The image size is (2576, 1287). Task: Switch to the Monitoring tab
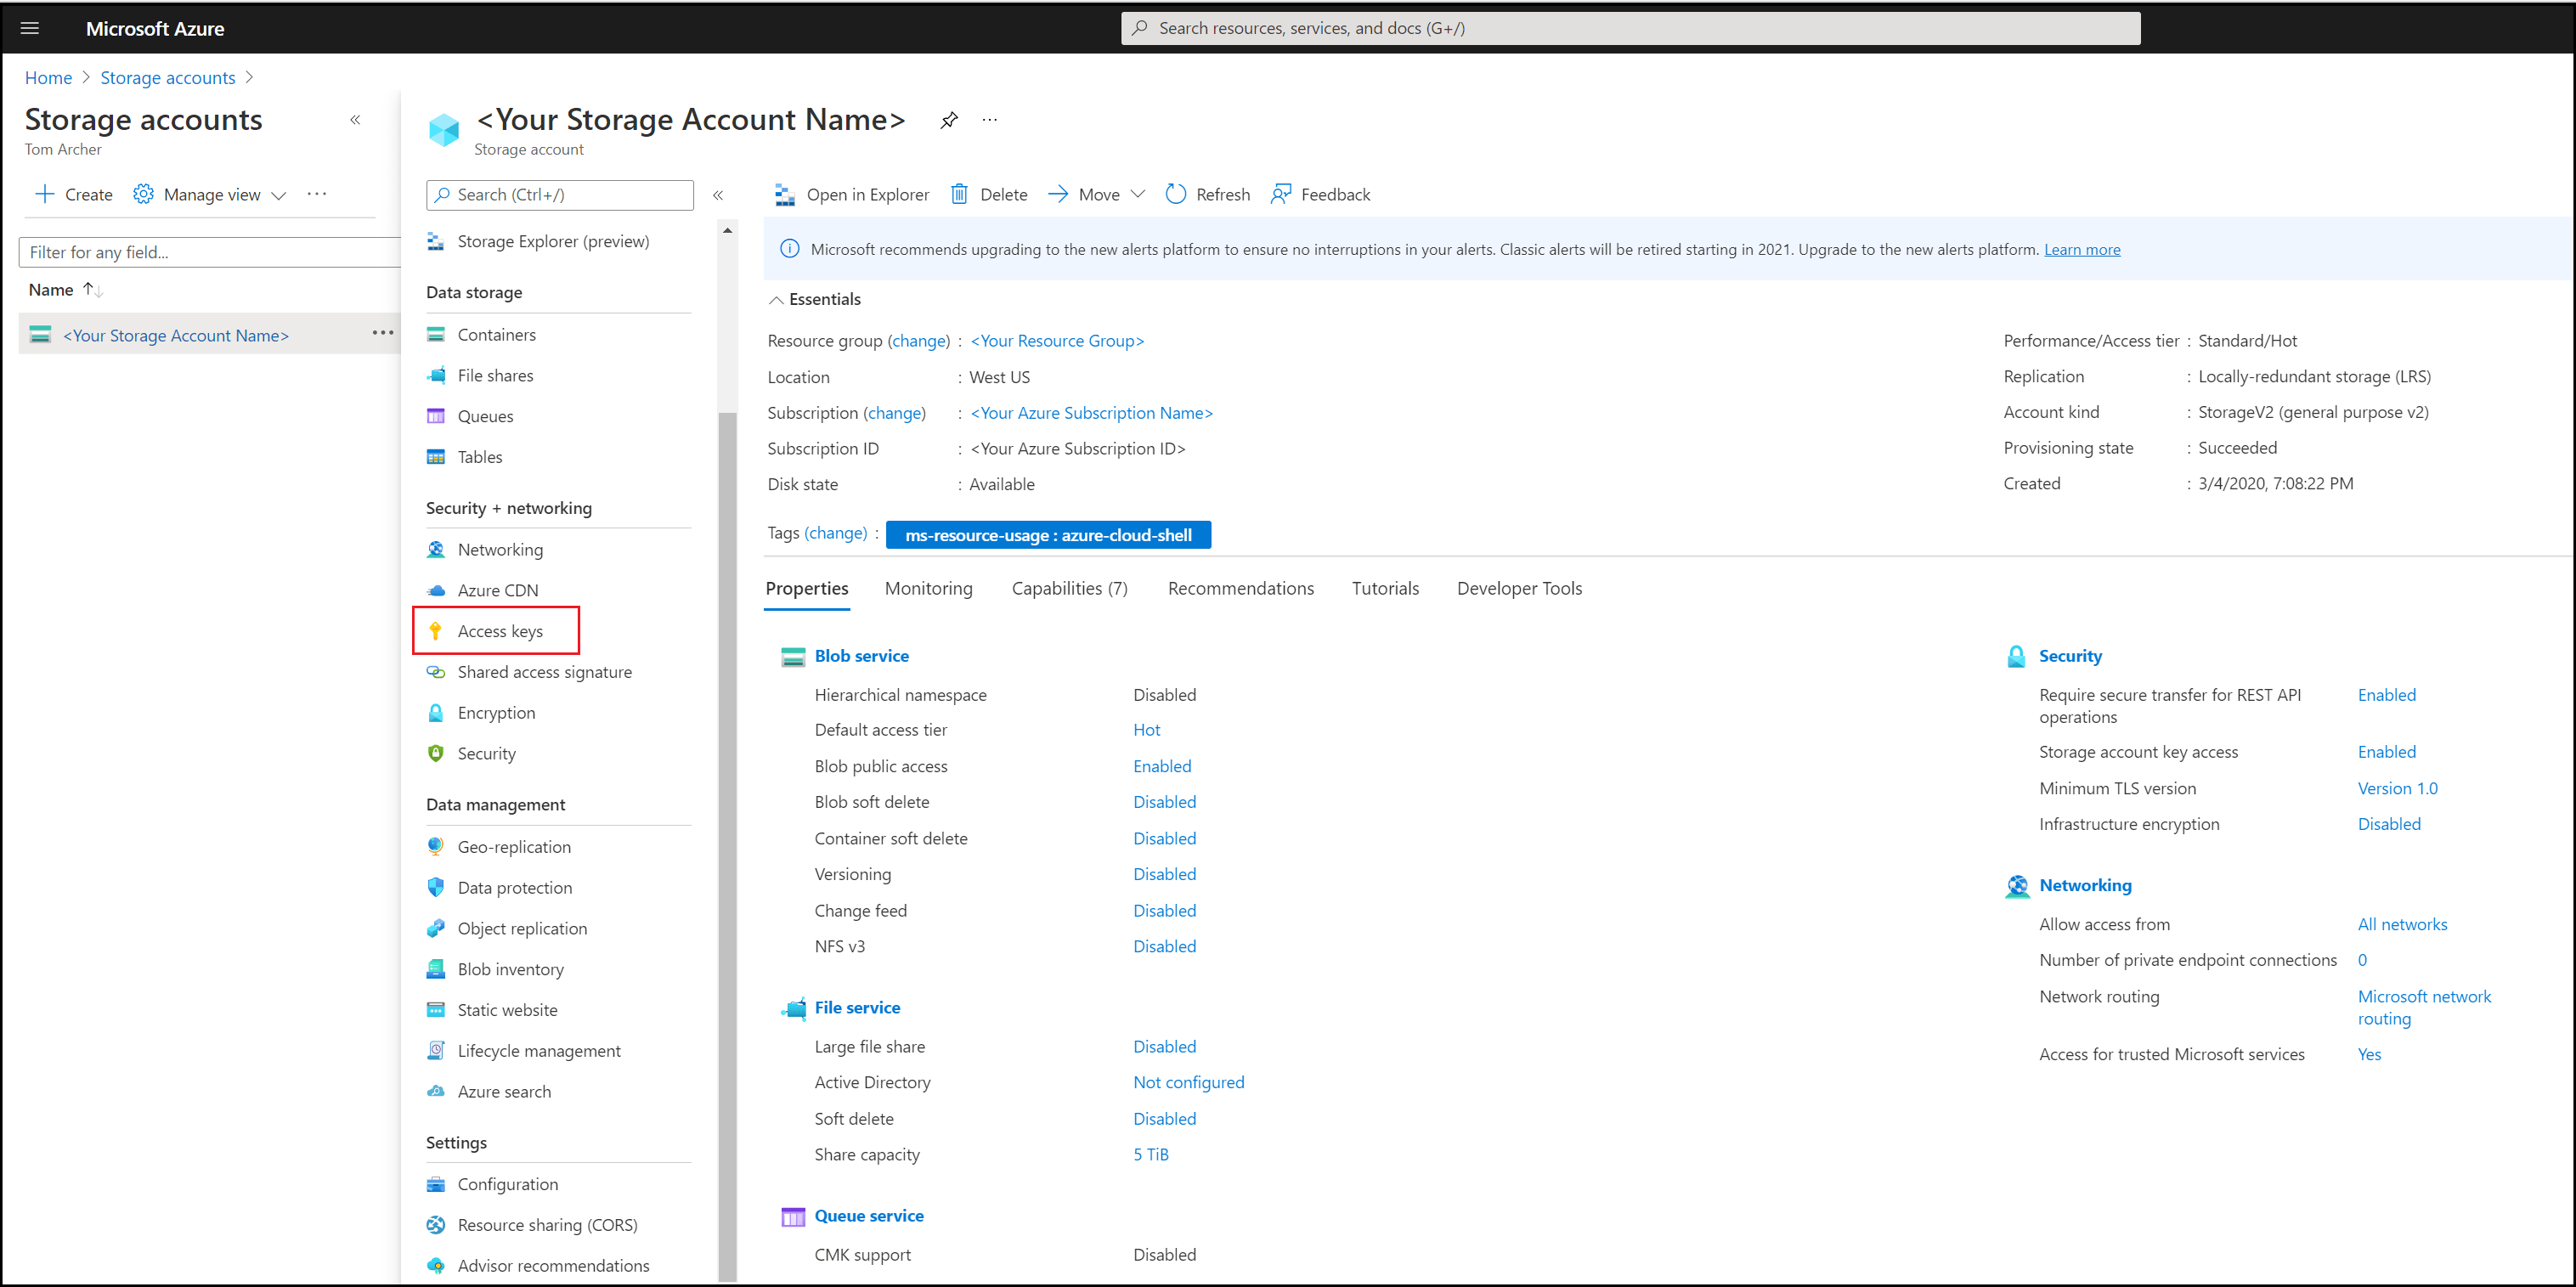[928, 588]
